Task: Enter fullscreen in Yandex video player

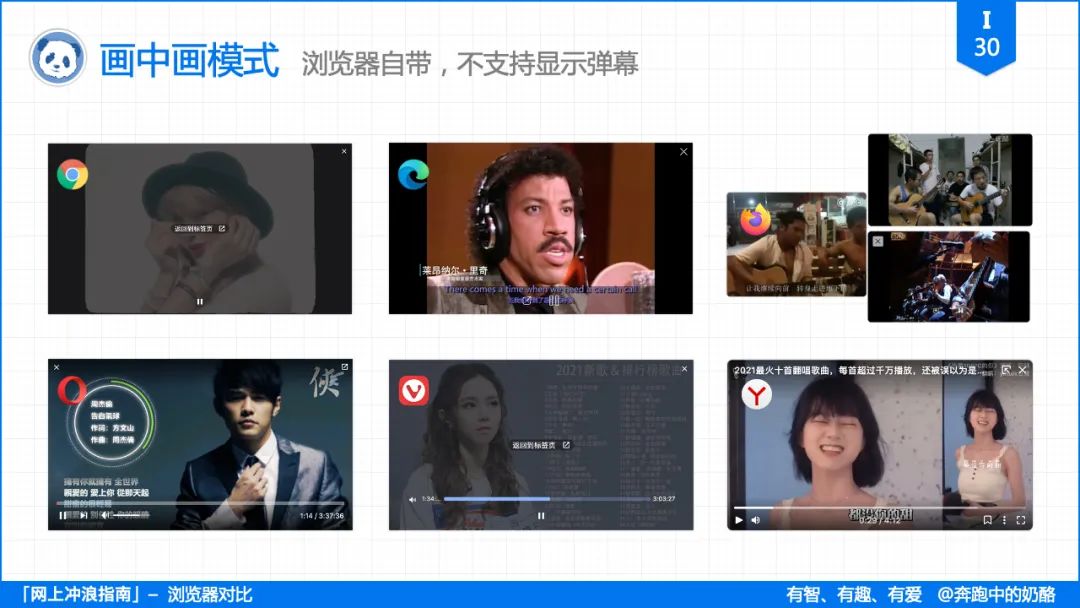Action: coord(1021,520)
